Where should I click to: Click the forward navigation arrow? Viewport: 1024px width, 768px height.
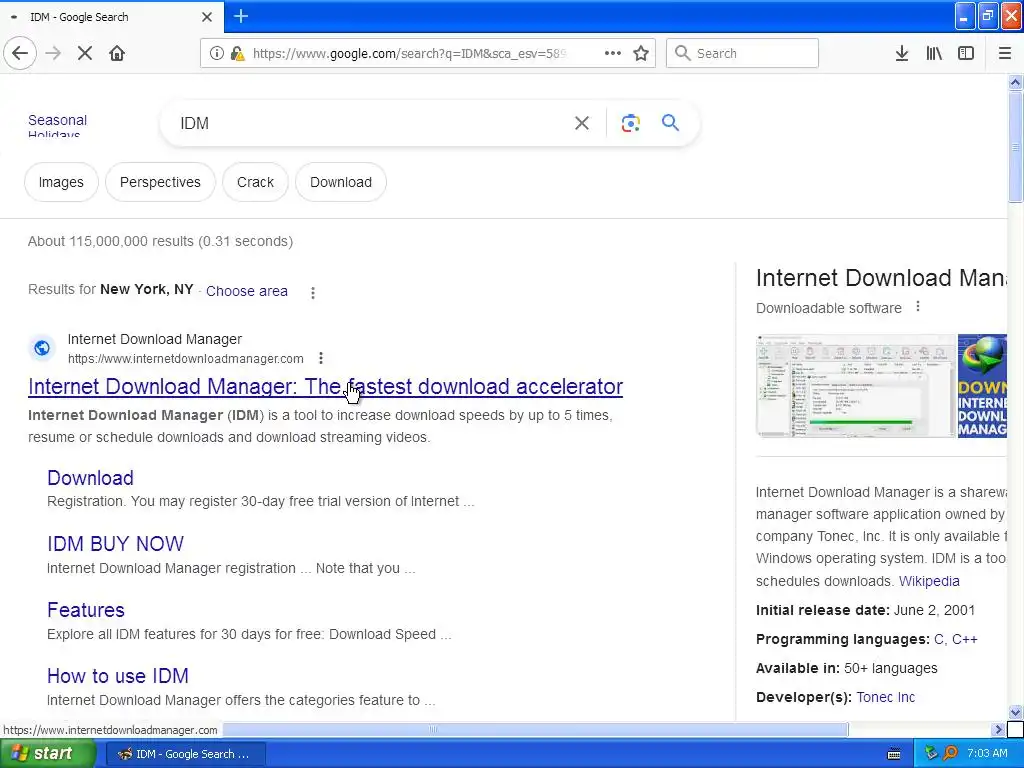(53, 53)
